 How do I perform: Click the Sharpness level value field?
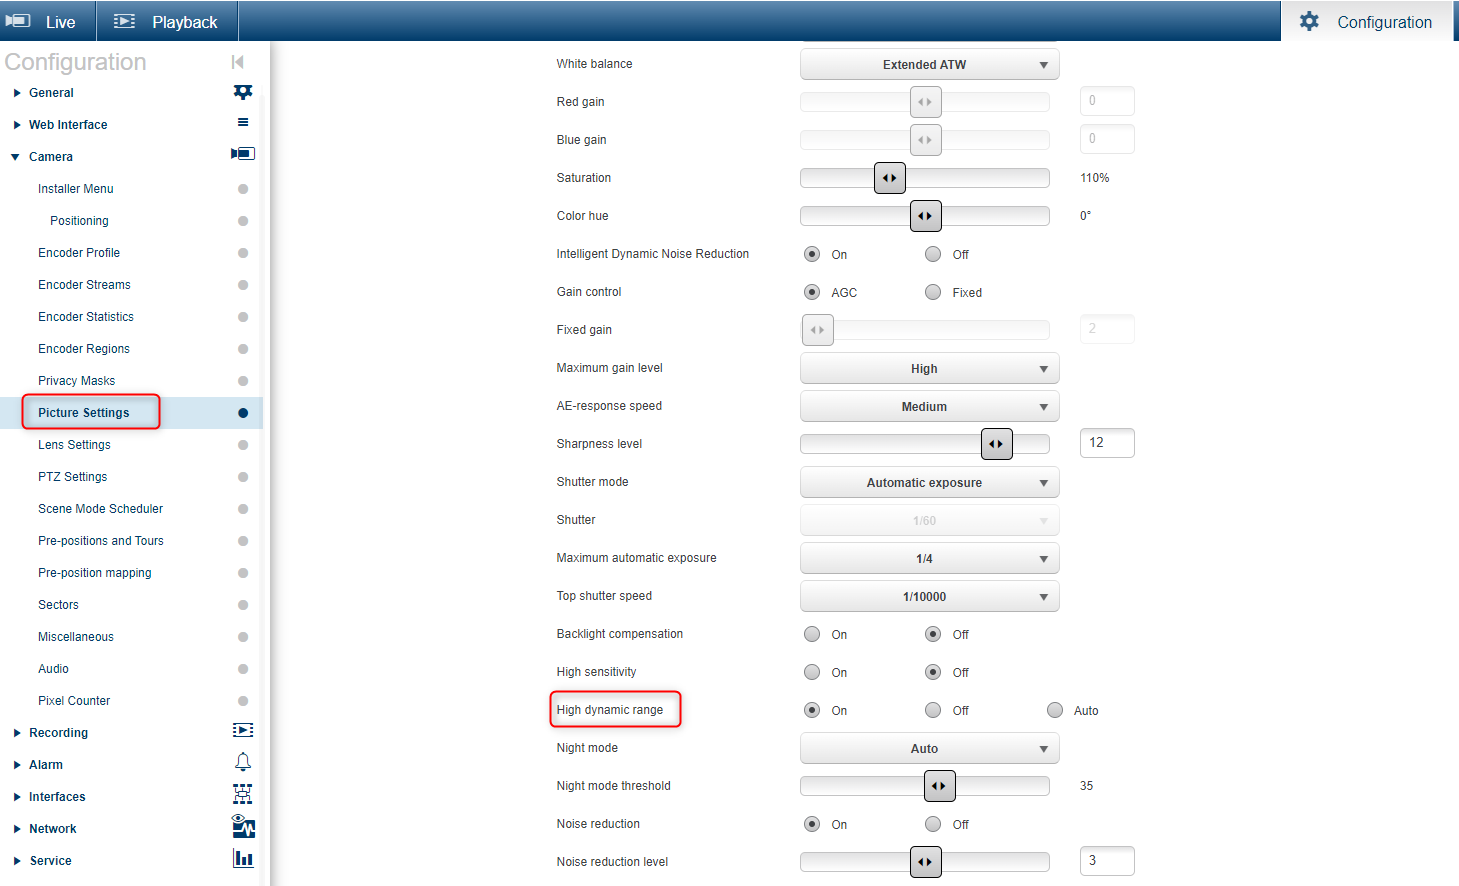coord(1106,443)
